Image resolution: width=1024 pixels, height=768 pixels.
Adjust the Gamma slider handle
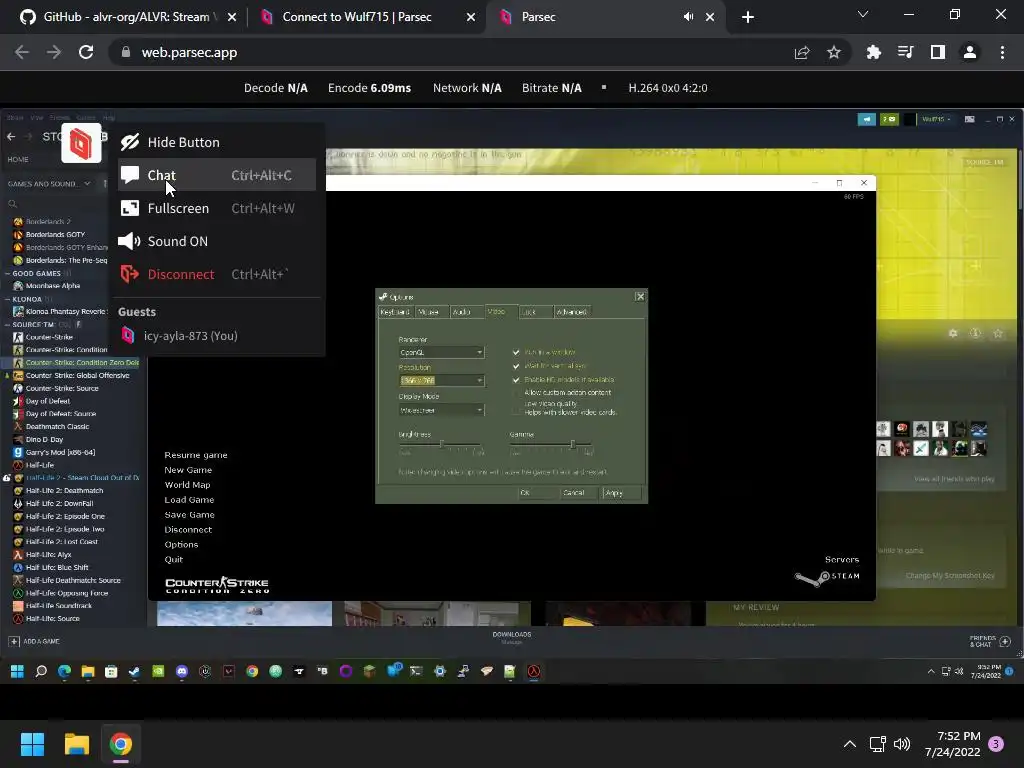point(573,445)
